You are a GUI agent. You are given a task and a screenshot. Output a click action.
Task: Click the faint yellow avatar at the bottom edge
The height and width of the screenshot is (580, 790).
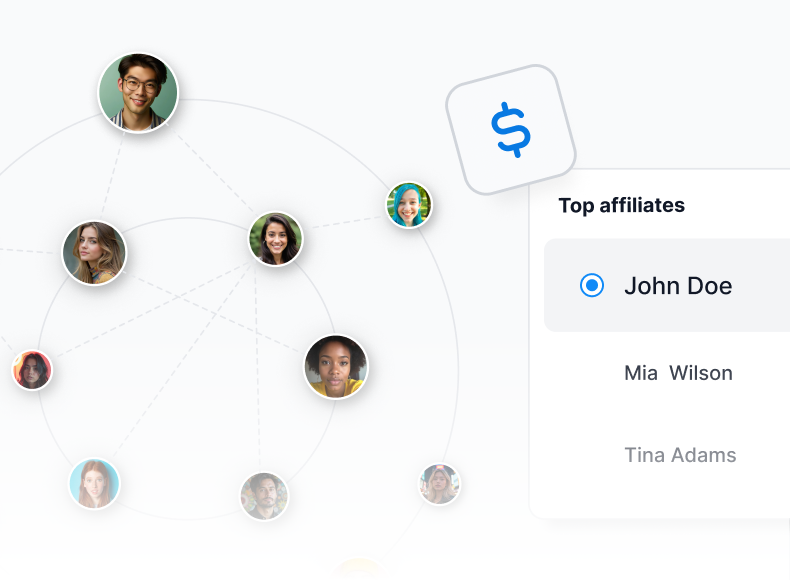[x=360, y=570]
